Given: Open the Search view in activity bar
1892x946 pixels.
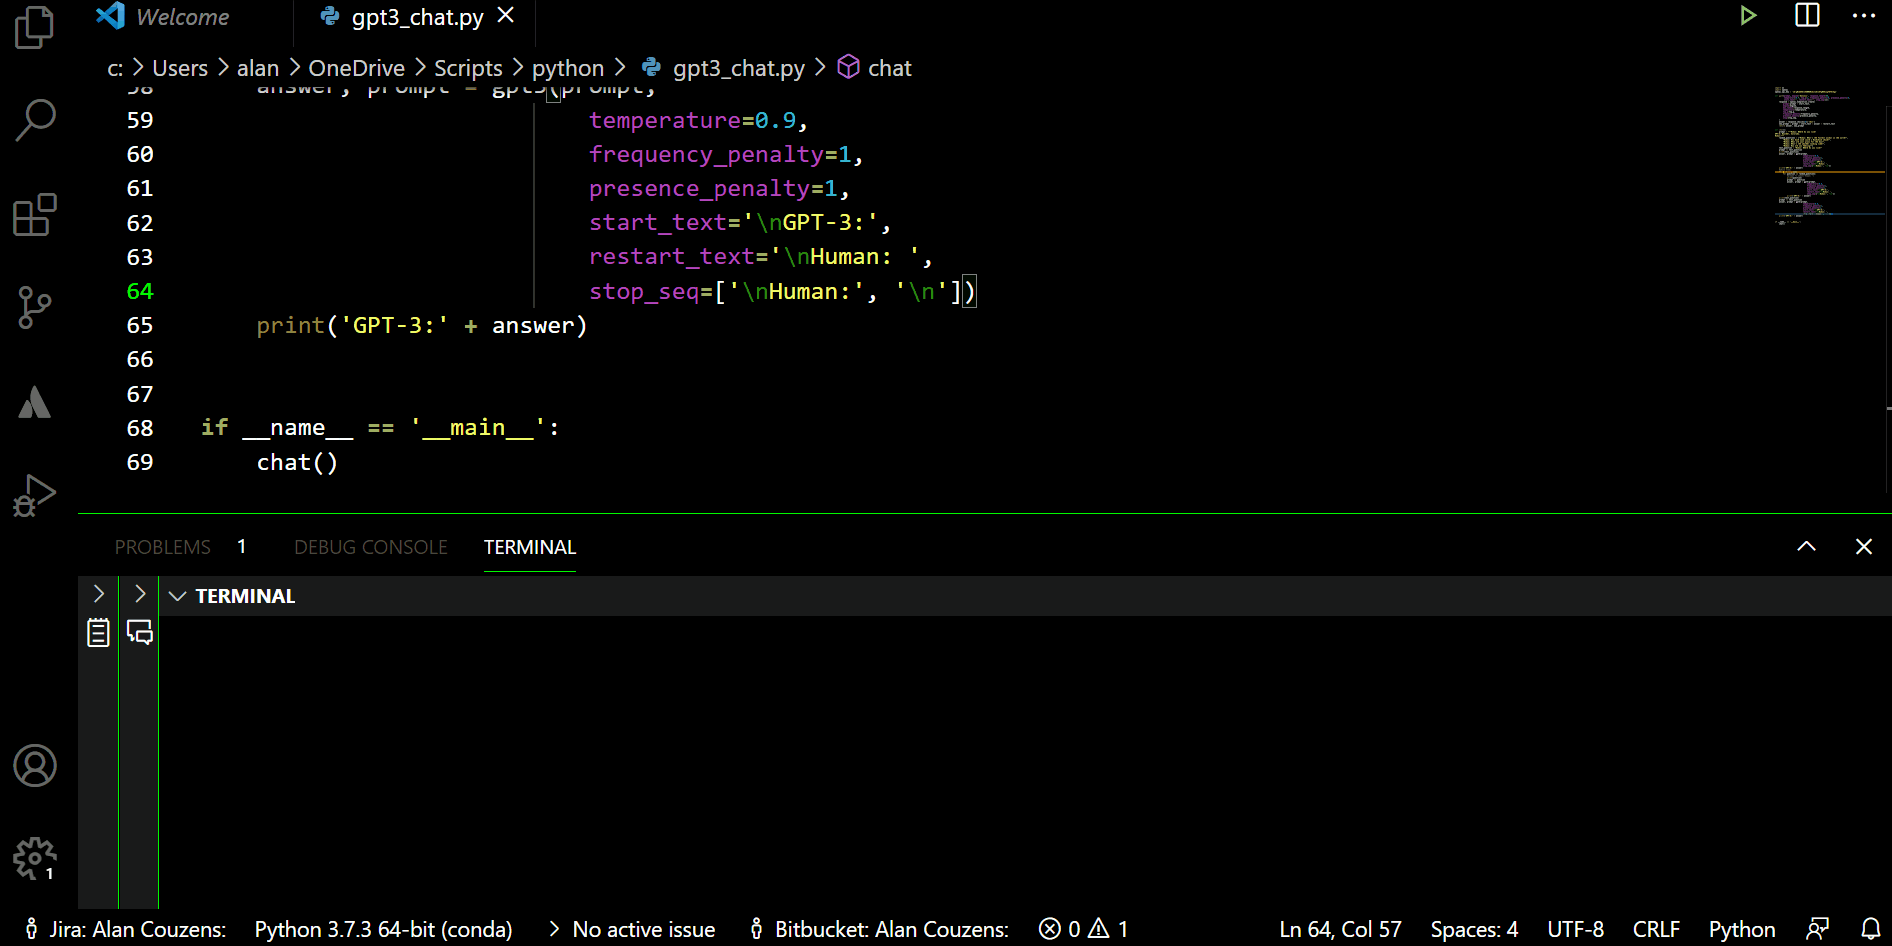Looking at the screenshot, I should point(35,120).
